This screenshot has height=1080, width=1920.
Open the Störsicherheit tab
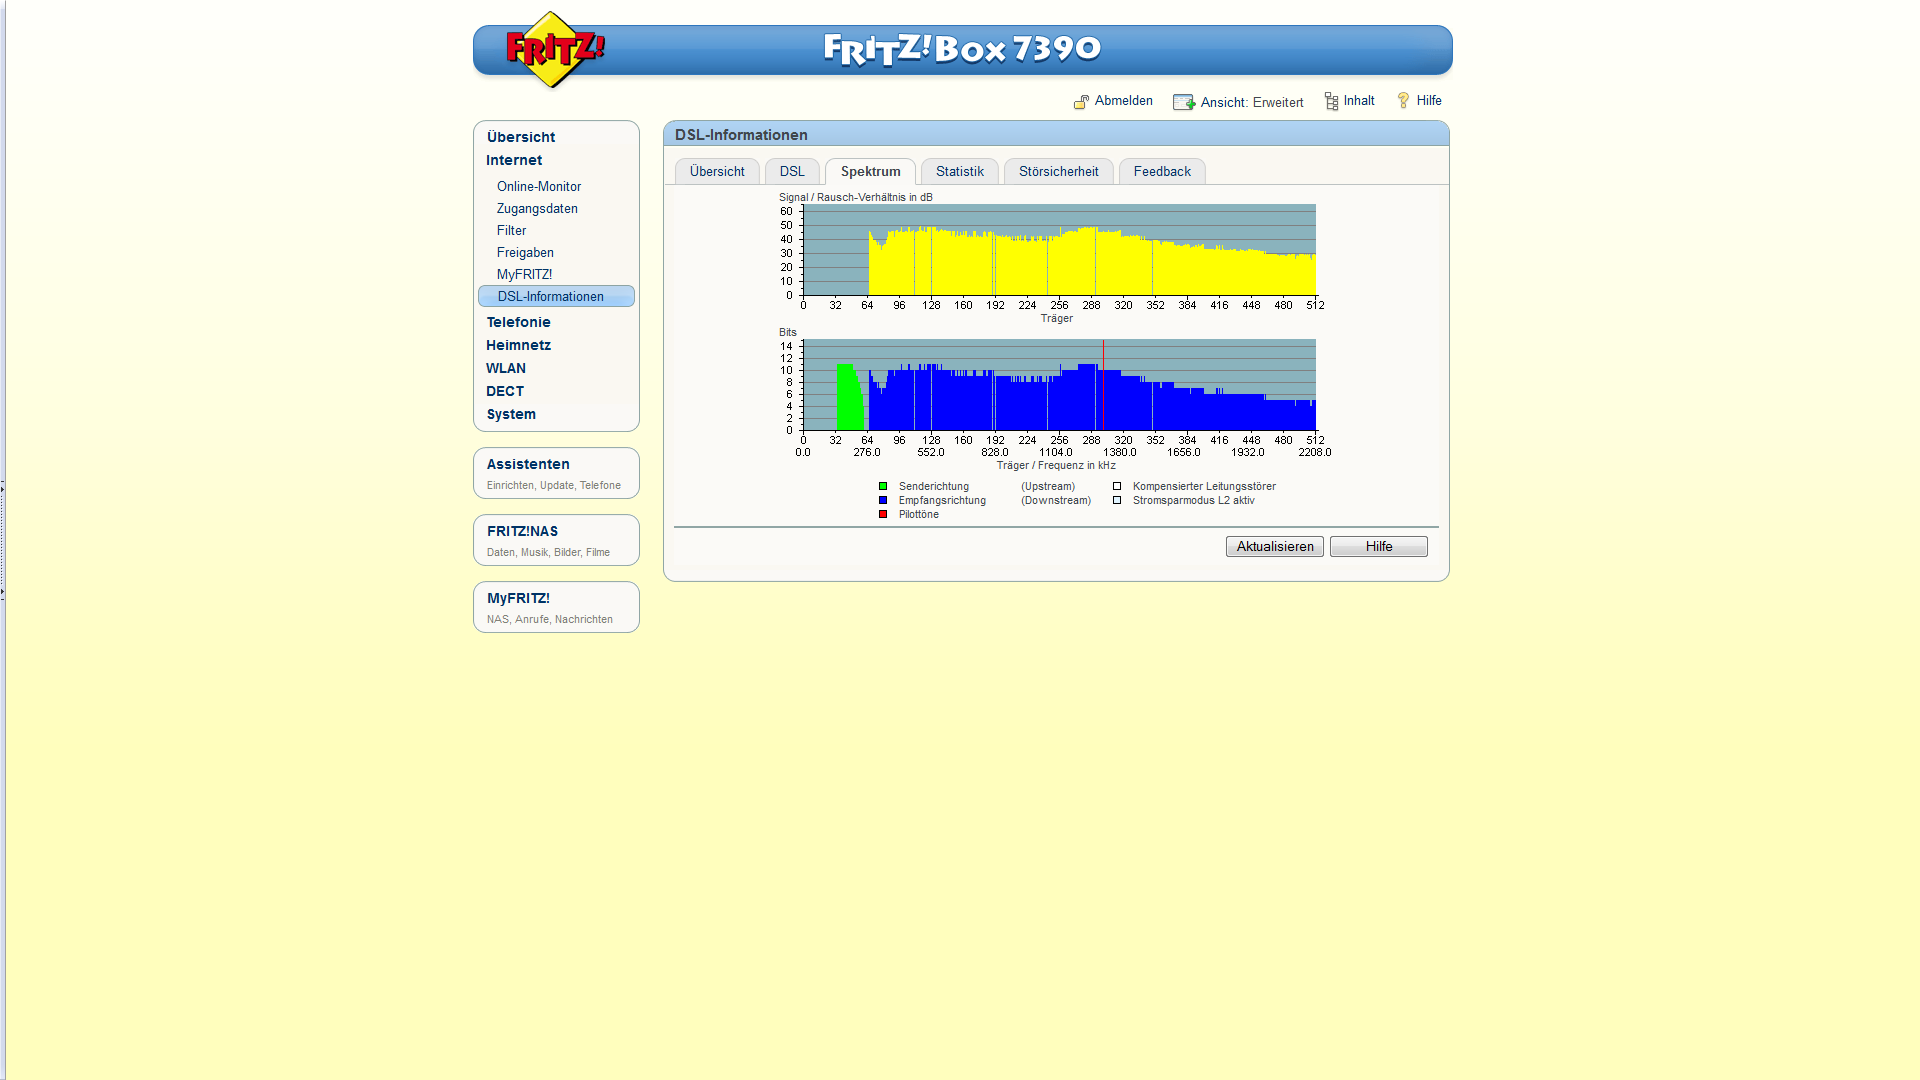1059,172
